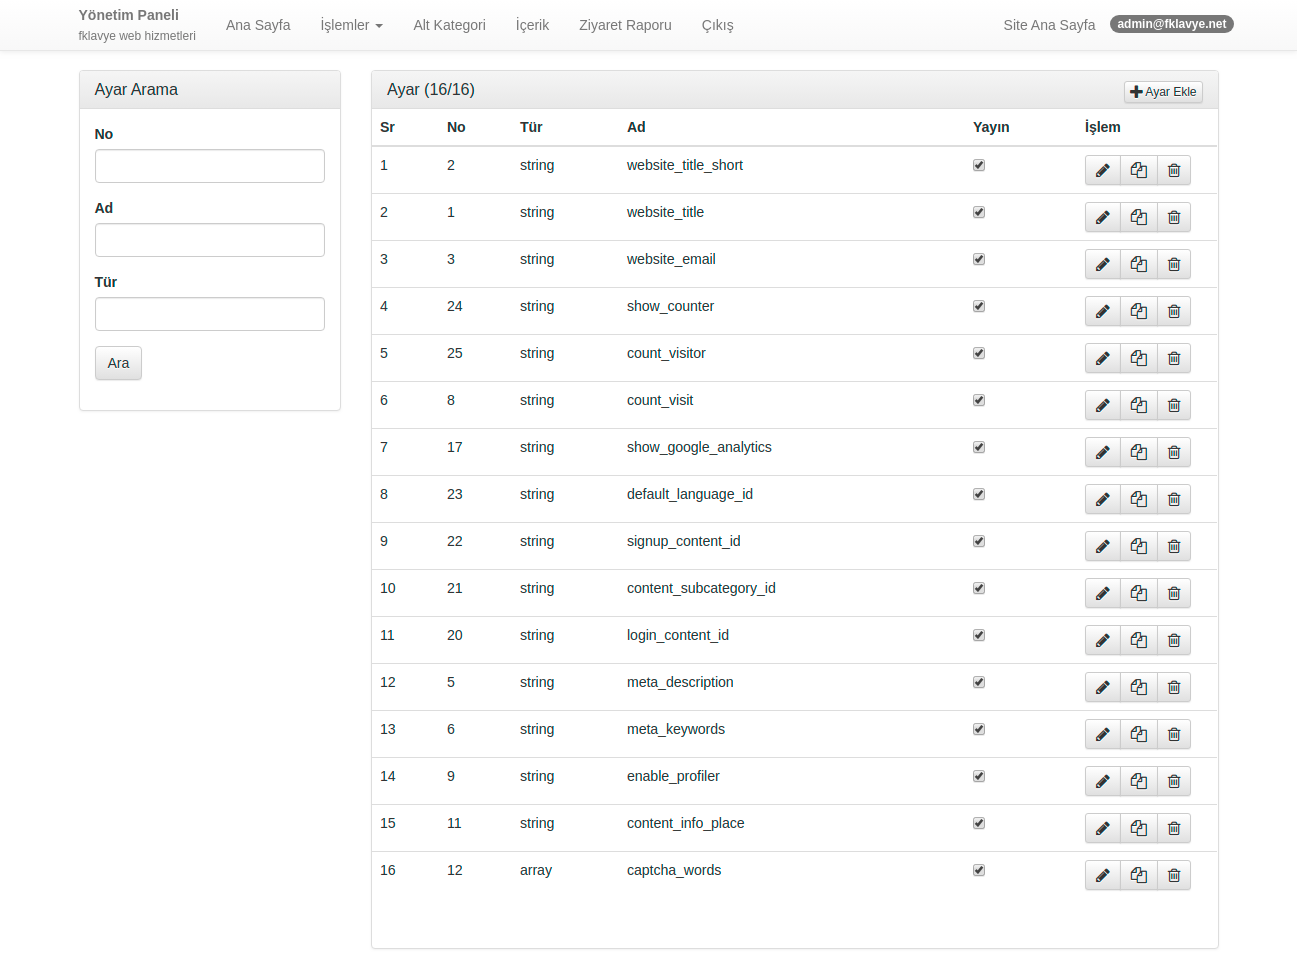Delete the captcha_words setting
Image resolution: width=1297 pixels, height=969 pixels.
point(1174,875)
